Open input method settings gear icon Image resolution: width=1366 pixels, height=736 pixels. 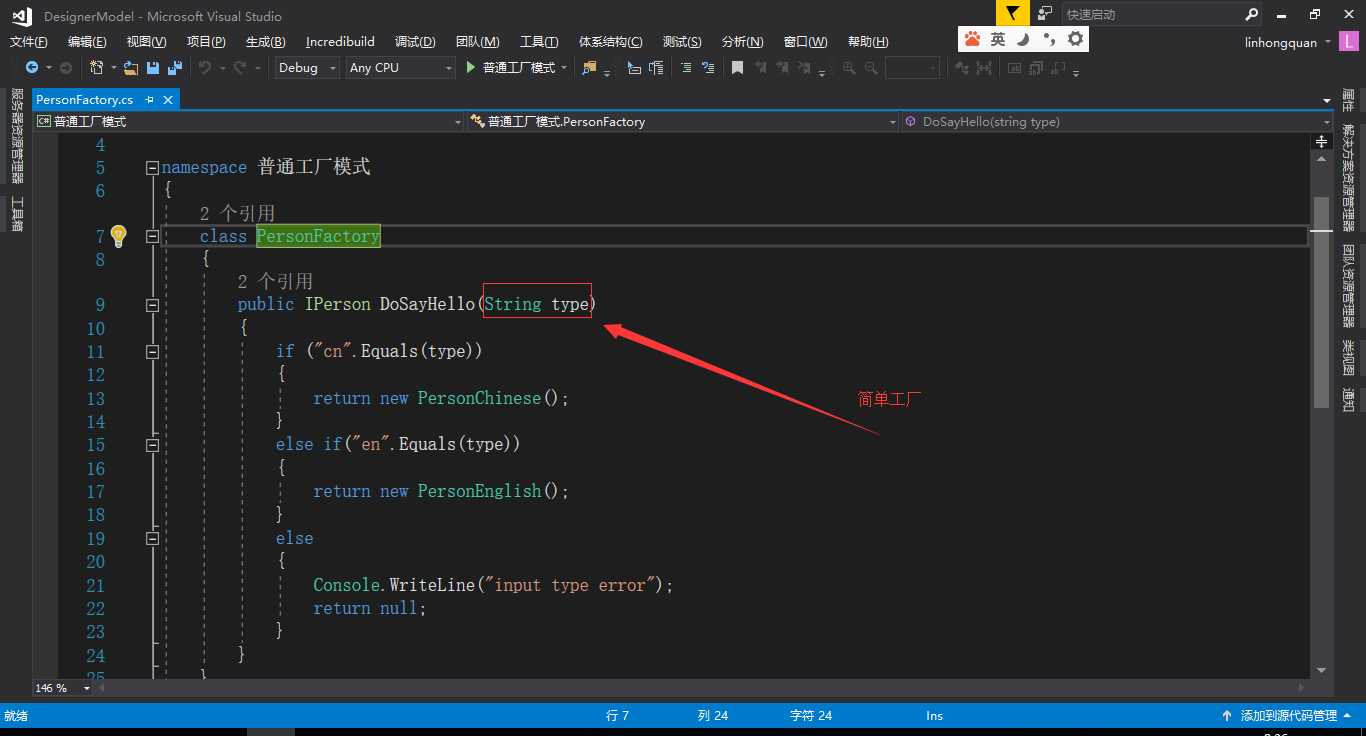point(1075,39)
